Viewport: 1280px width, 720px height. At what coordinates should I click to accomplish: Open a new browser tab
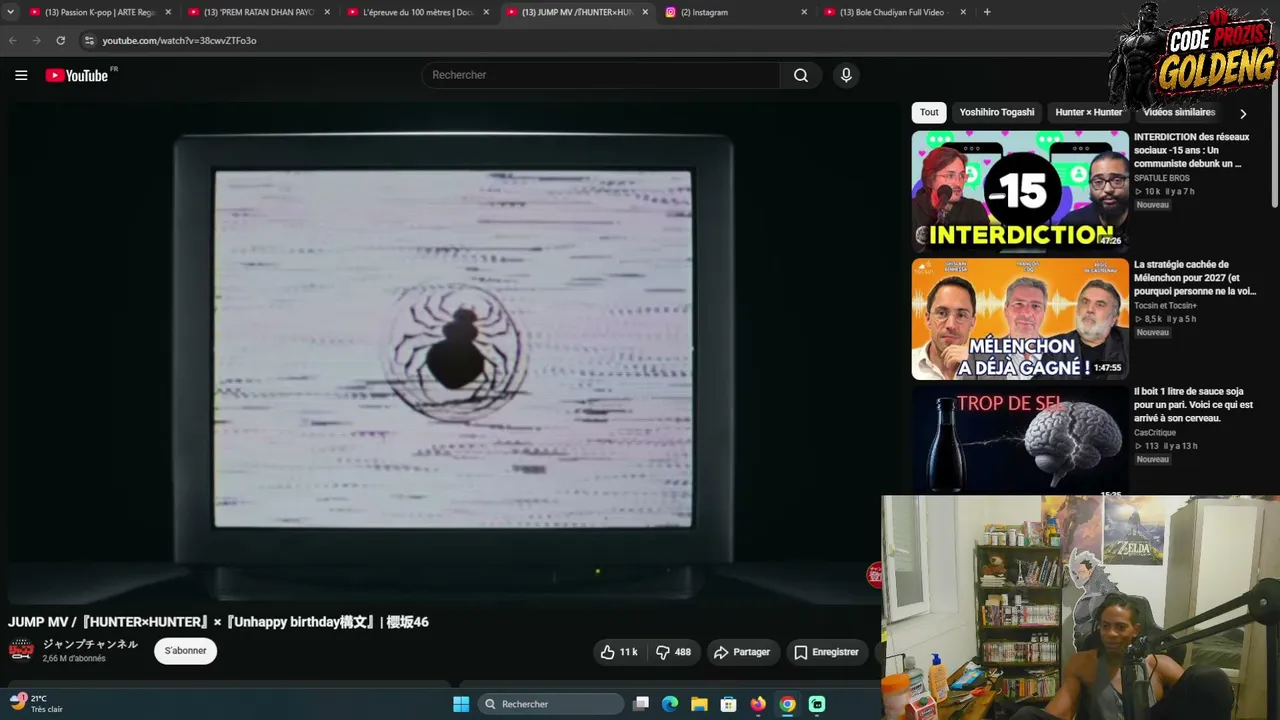[987, 12]
